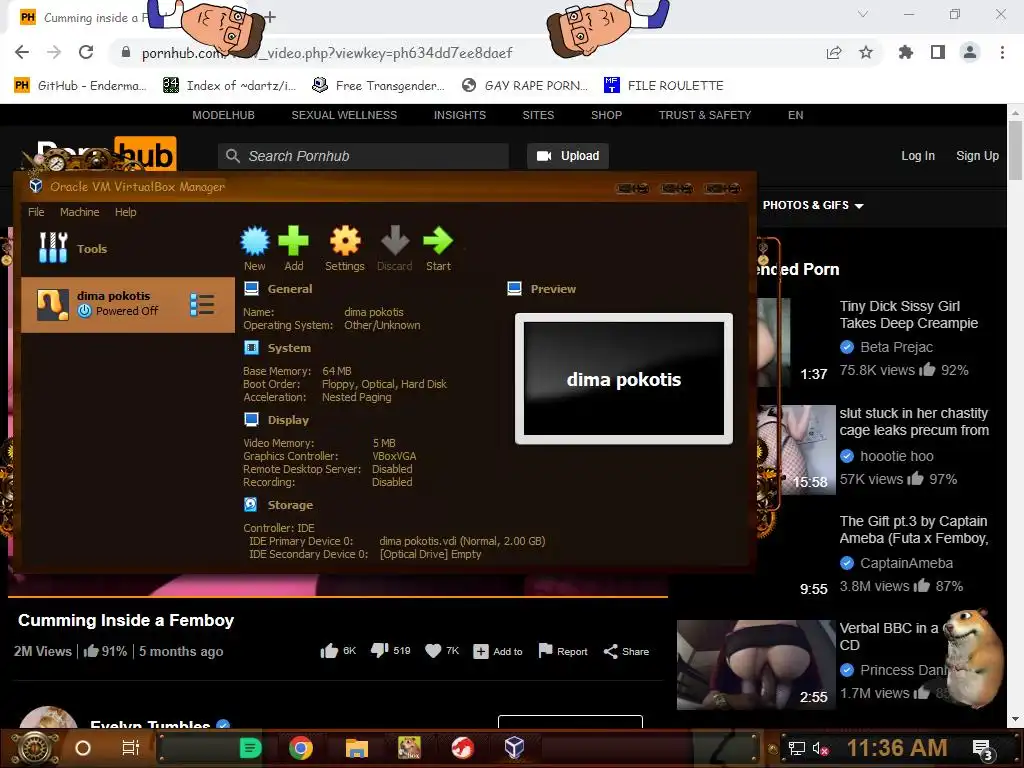Open Task View on the taskbar
1024x768 pixels.
tap(131, 748)
